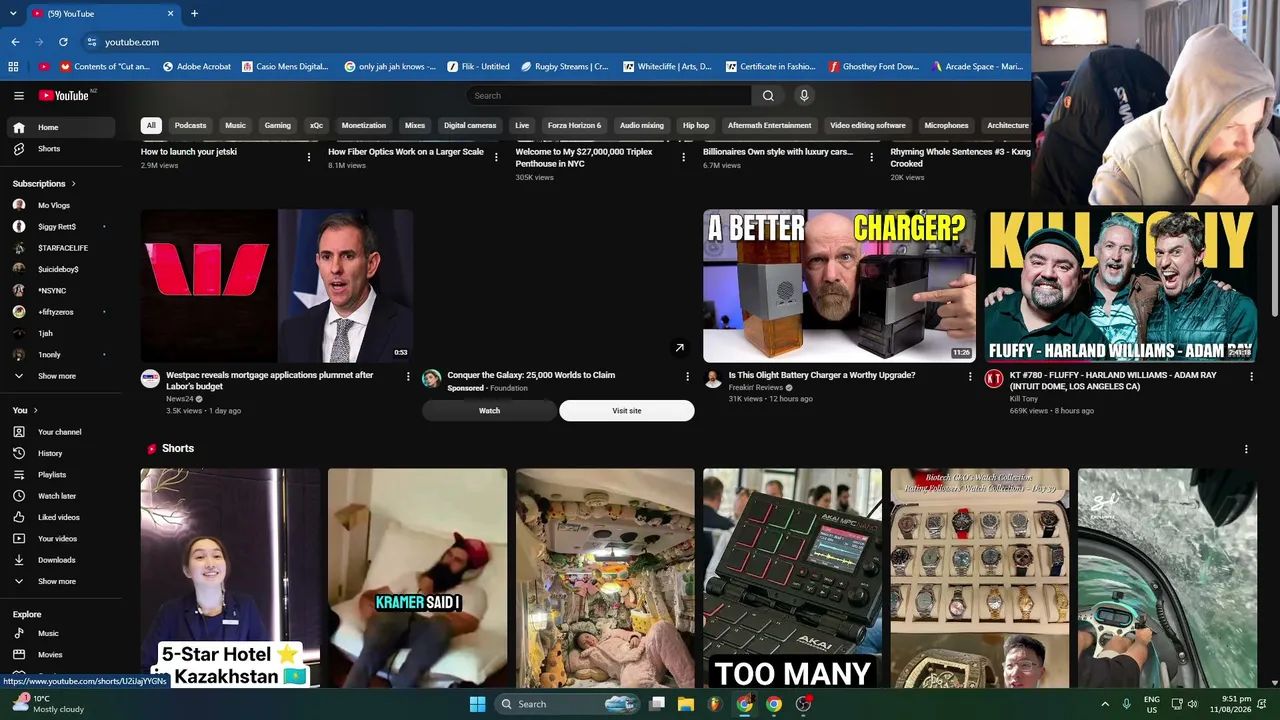Select the Podcasts filter chip
1280x720 pixels.
[x=190, y=125]
